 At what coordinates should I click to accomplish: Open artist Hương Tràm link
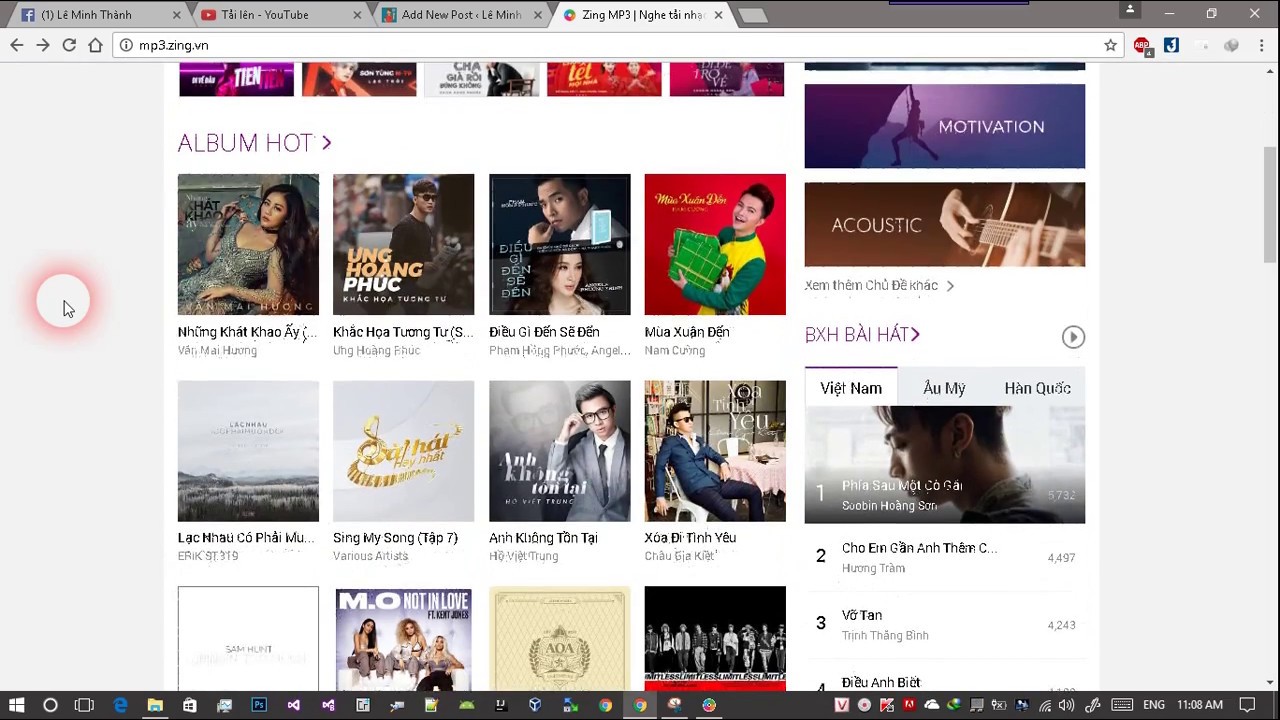click(x=873, y=568)
